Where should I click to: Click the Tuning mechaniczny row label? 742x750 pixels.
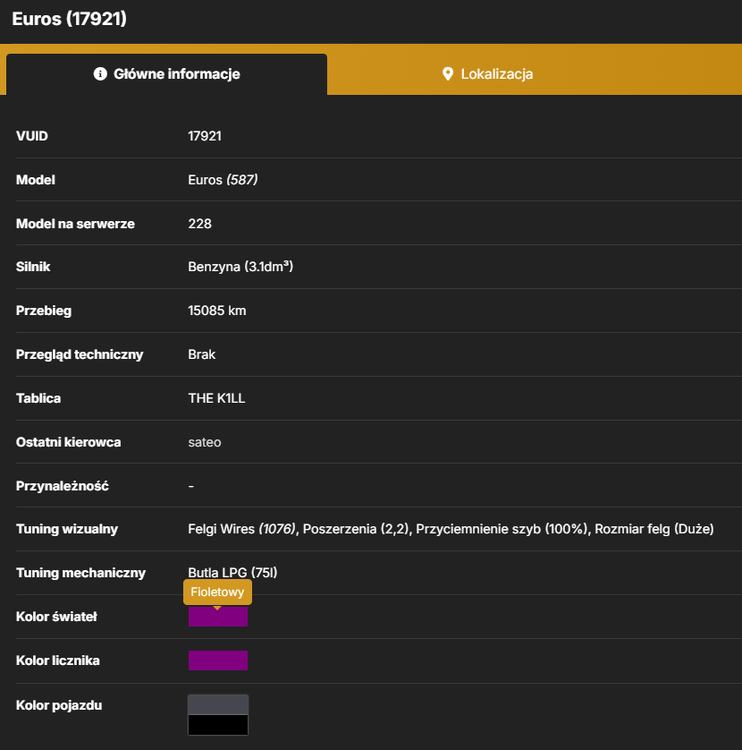pos(81,573)
